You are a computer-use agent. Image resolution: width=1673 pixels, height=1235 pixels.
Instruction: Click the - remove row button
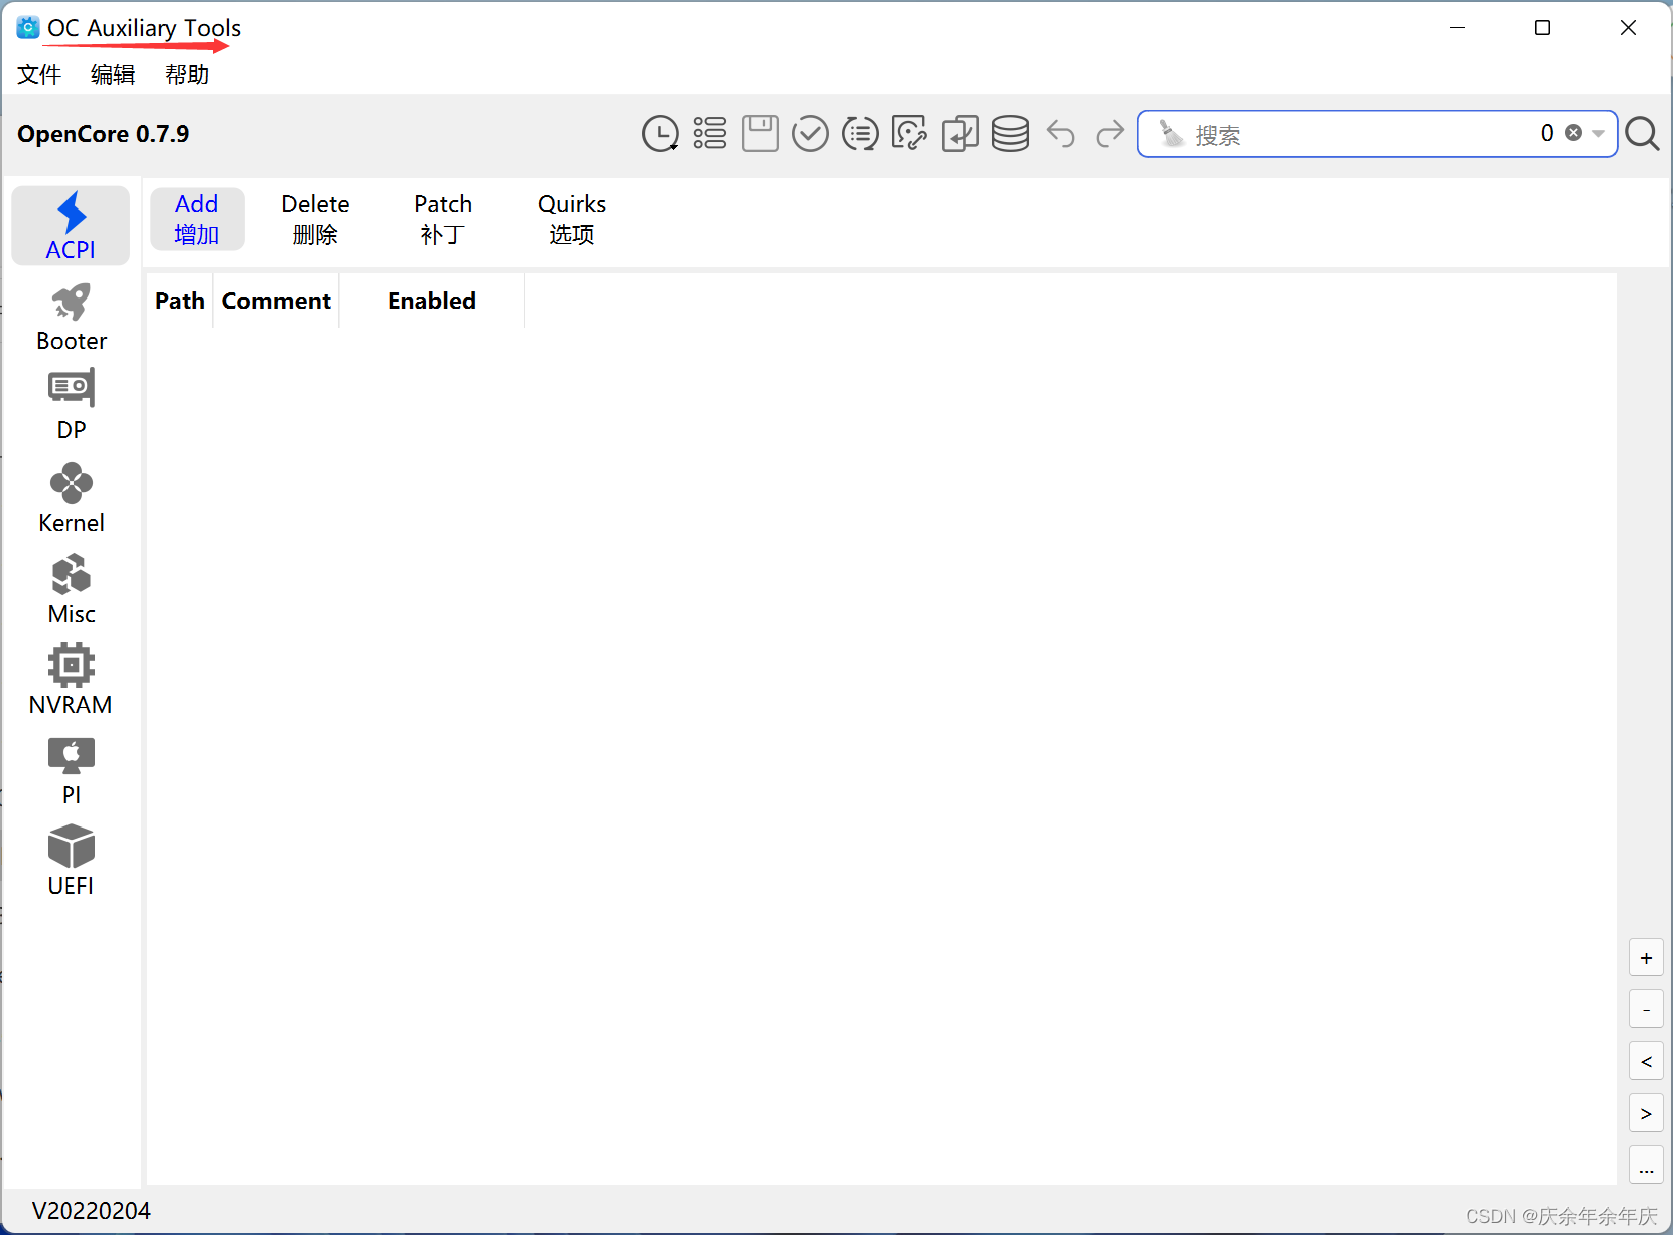1646,1009
